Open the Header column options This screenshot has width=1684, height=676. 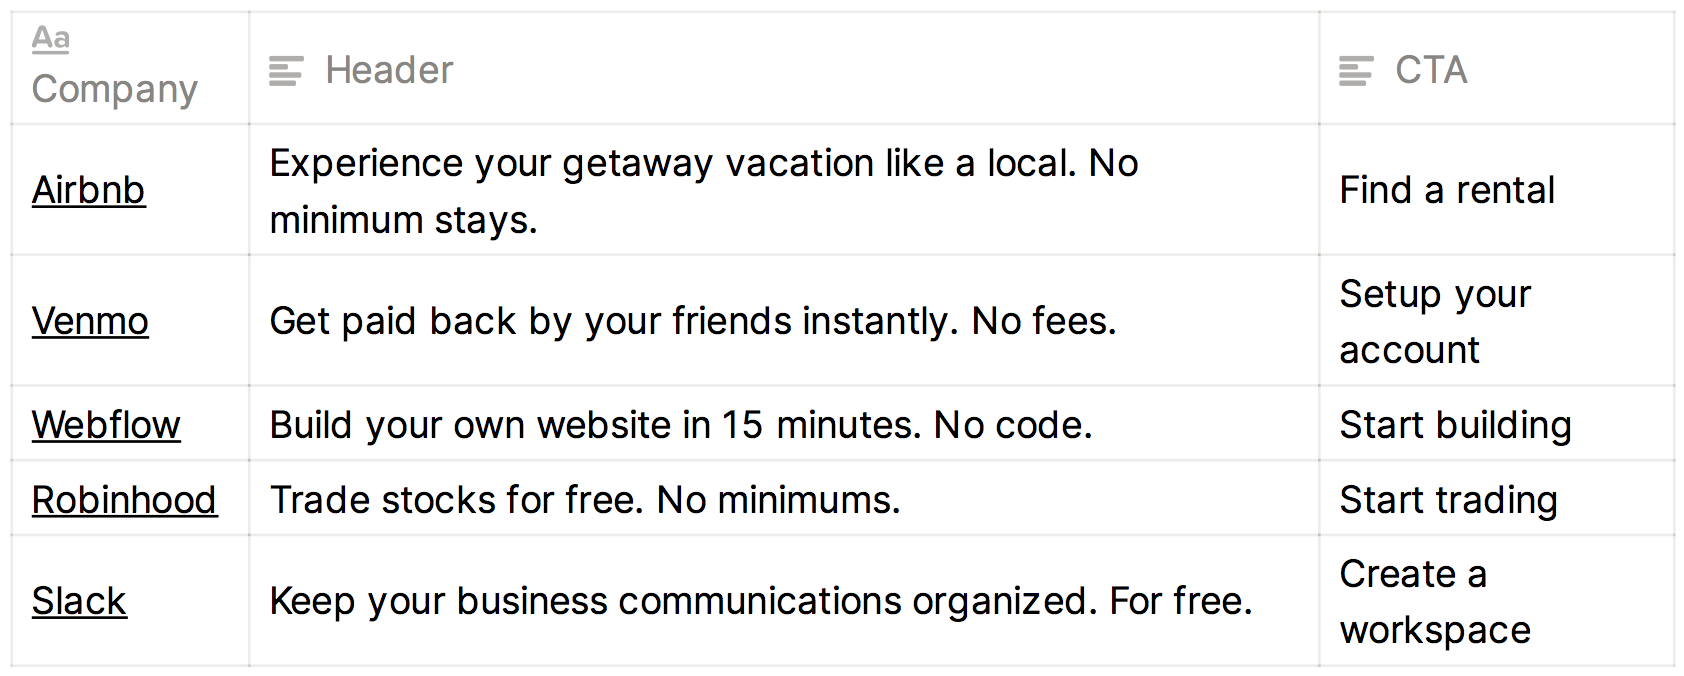coord(784,68)
